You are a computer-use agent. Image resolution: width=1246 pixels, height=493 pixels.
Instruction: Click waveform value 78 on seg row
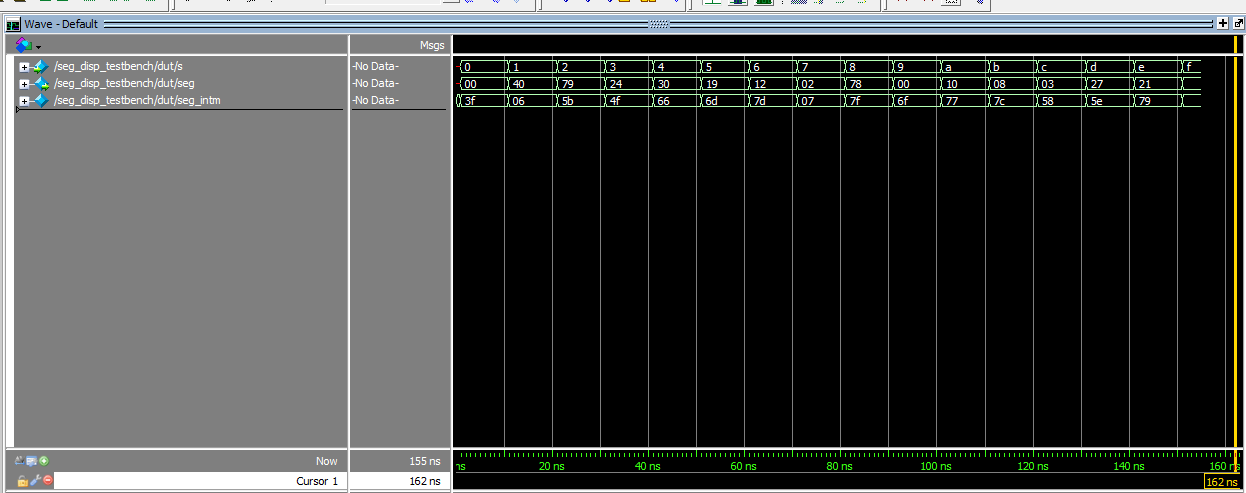854,84
